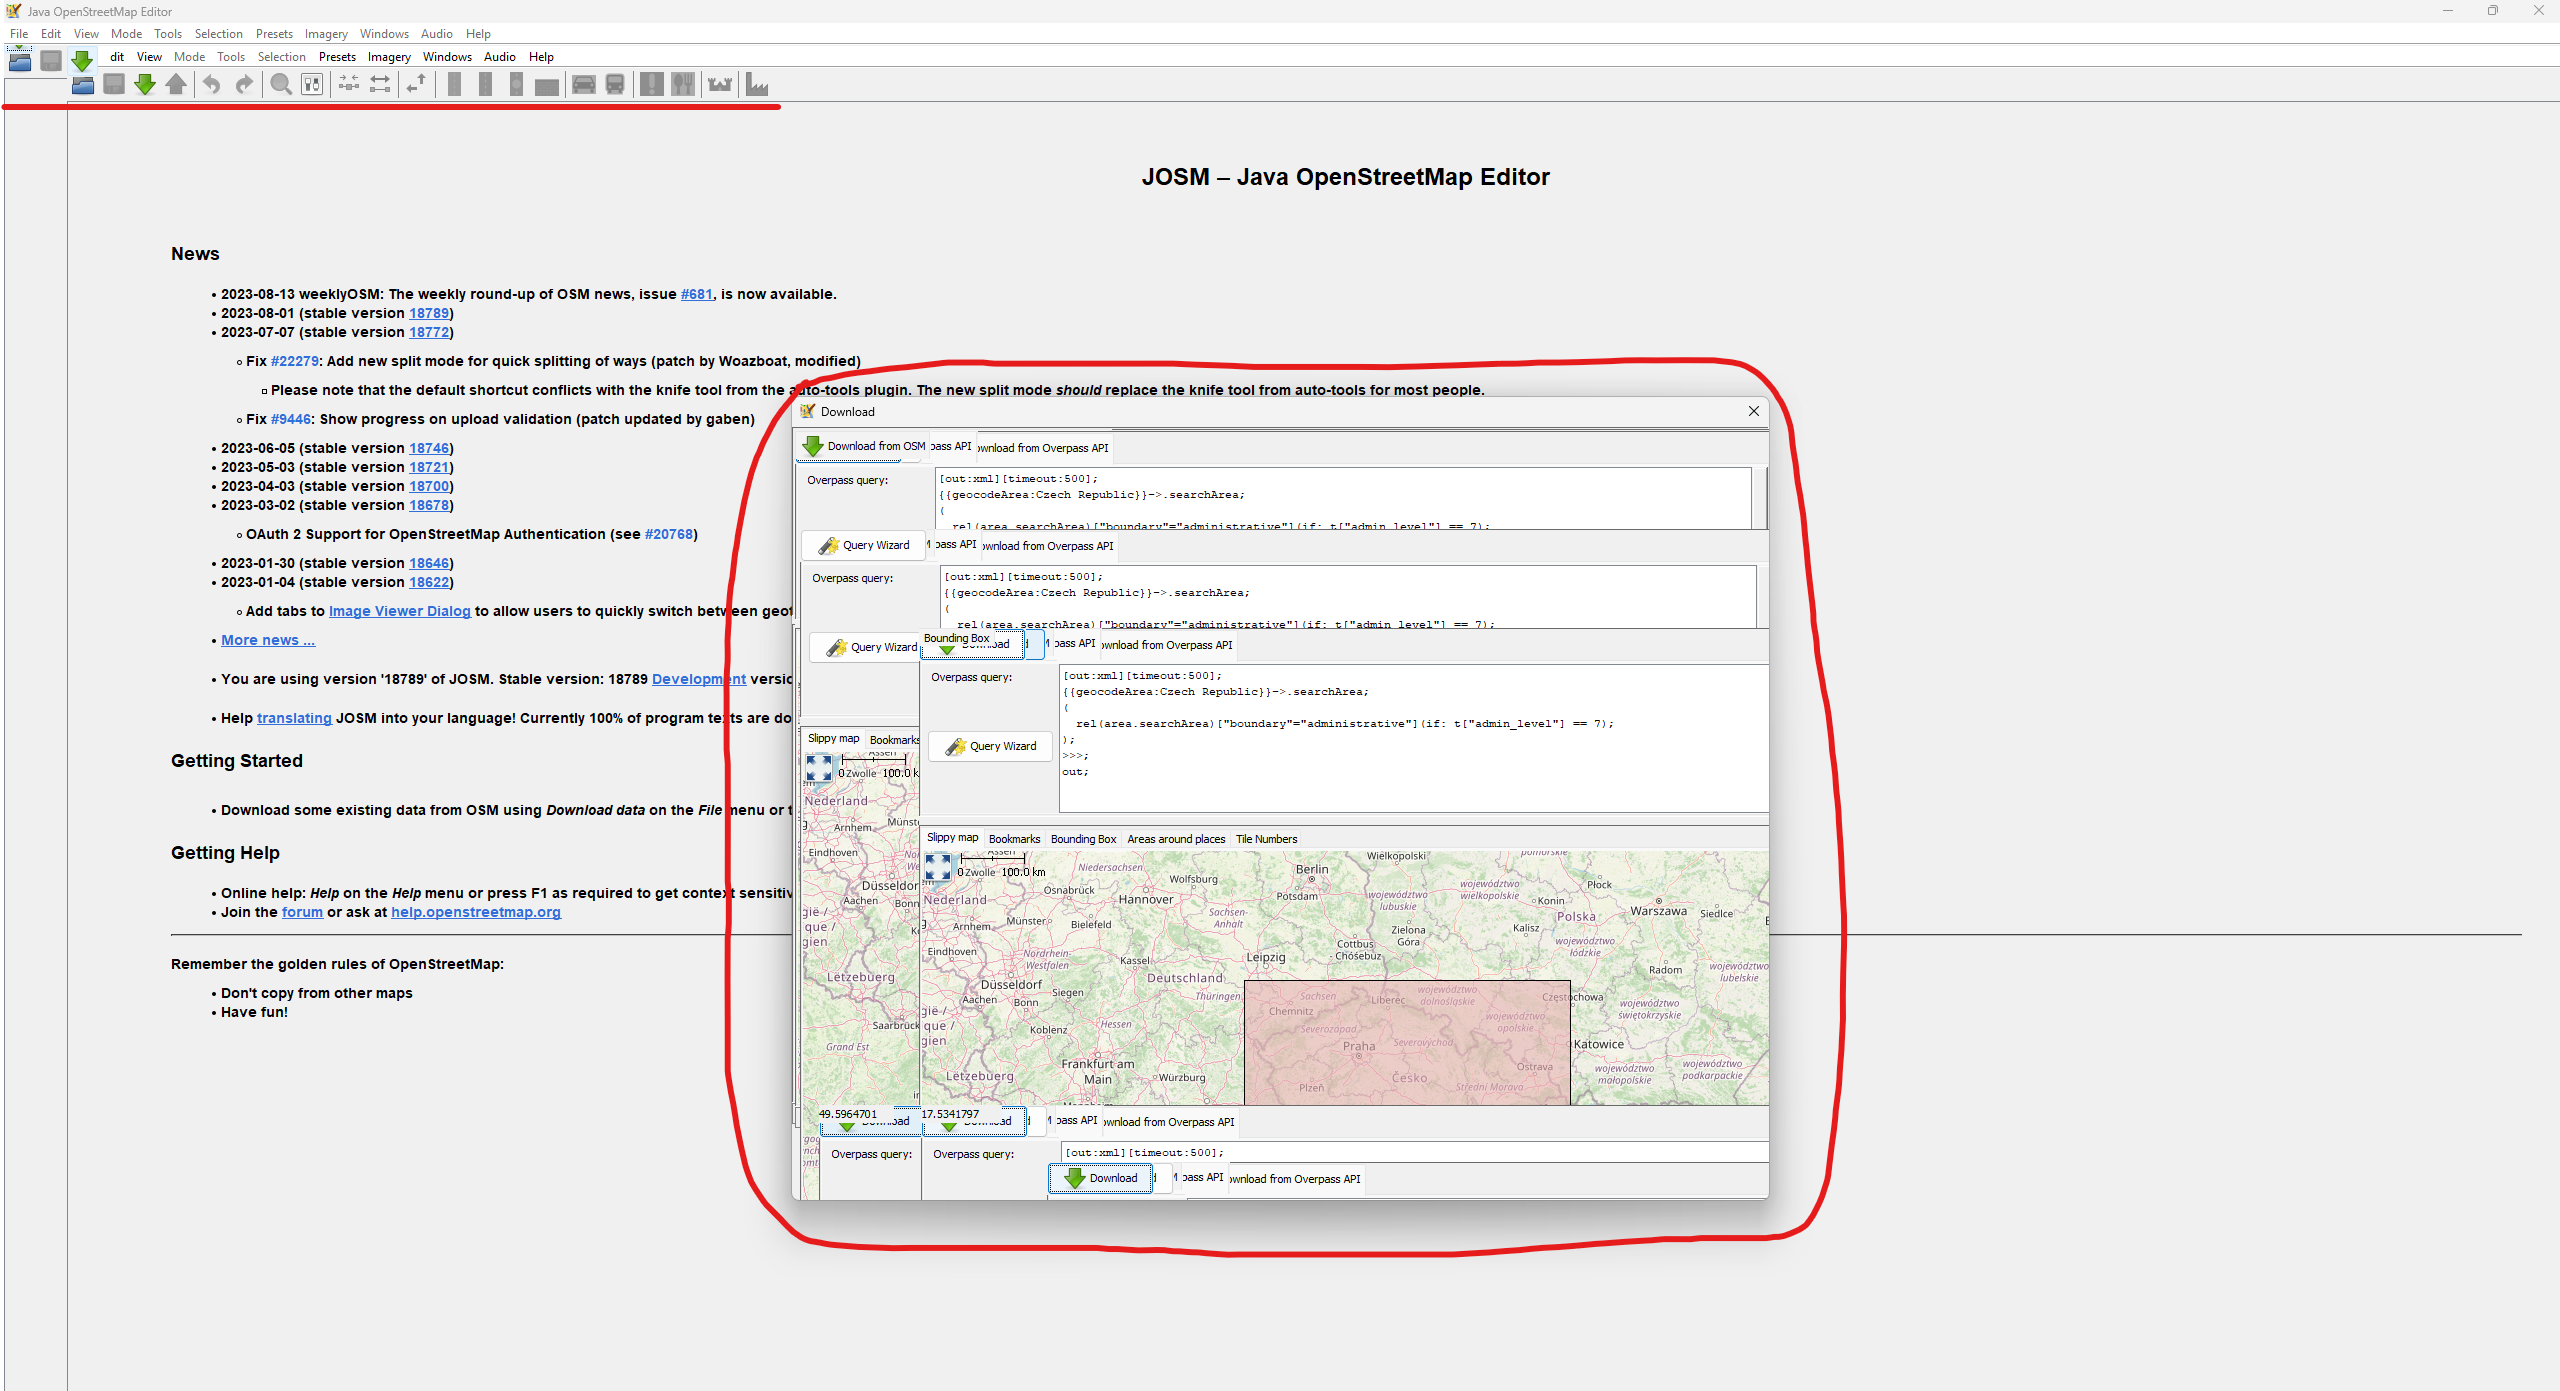Image resolution: width=2560 pixels, height=1391 pixels.
Task: Open Presets in the black-text duplicated menu bar
Action: click(337, 57)
